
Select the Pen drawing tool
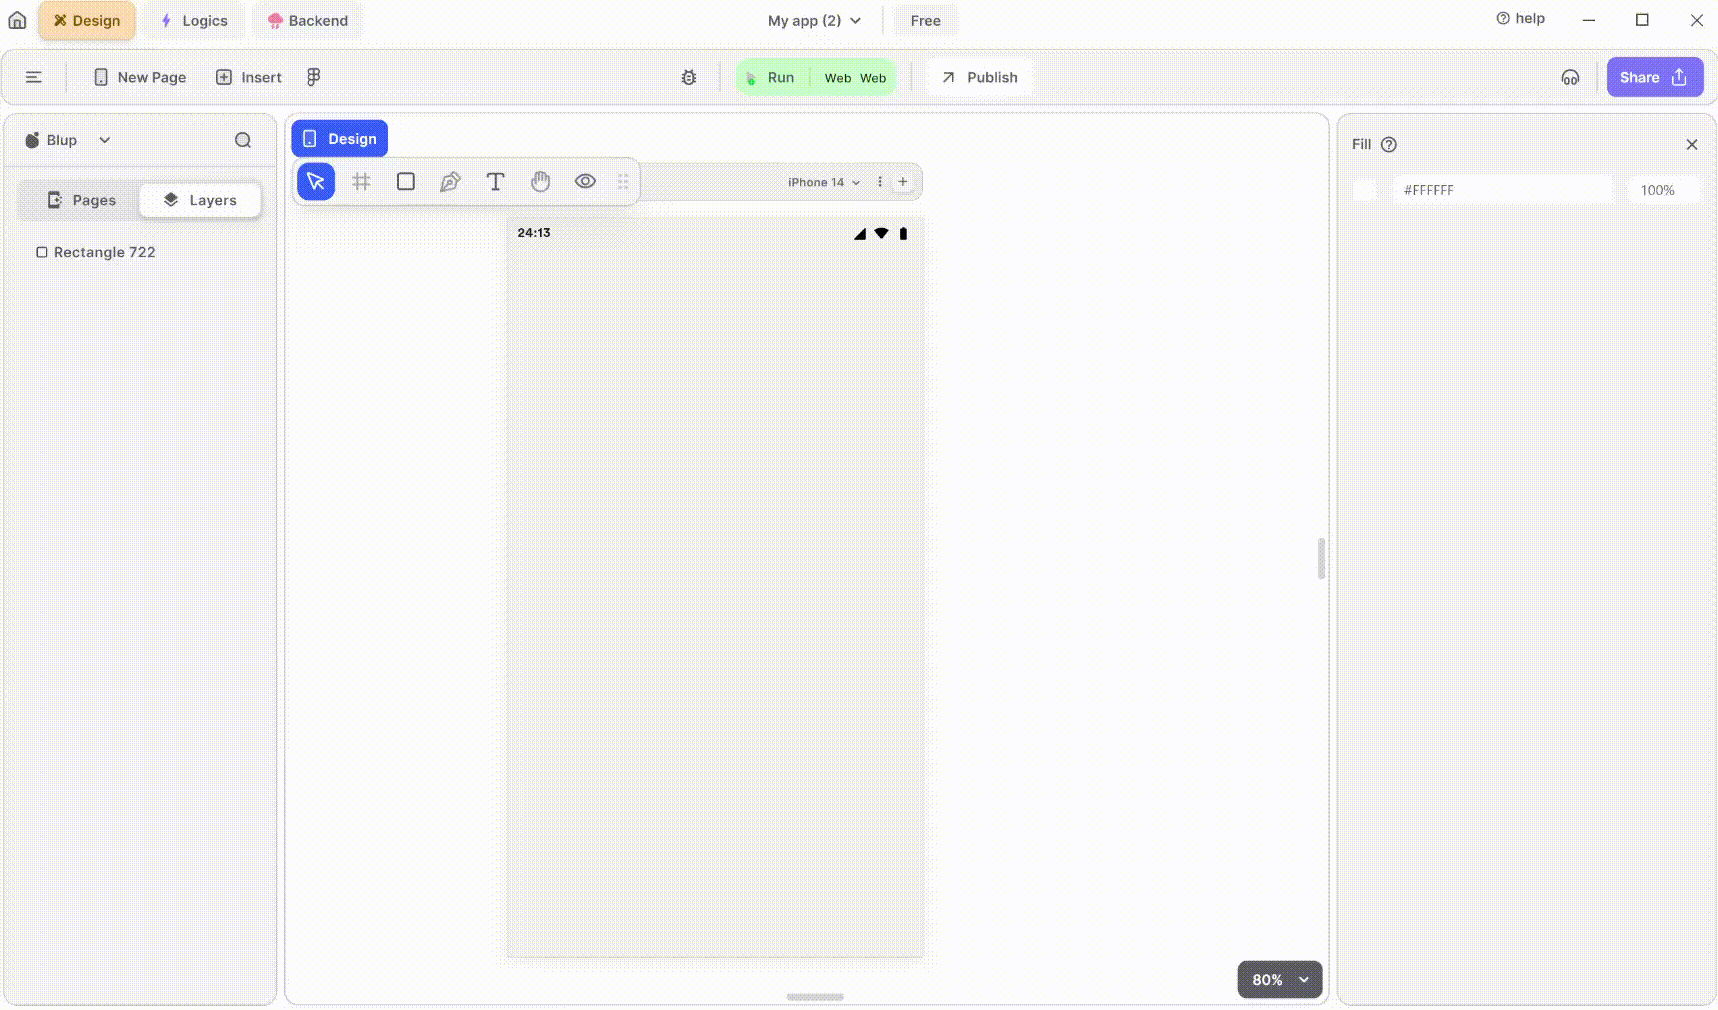tap(450, 182)
